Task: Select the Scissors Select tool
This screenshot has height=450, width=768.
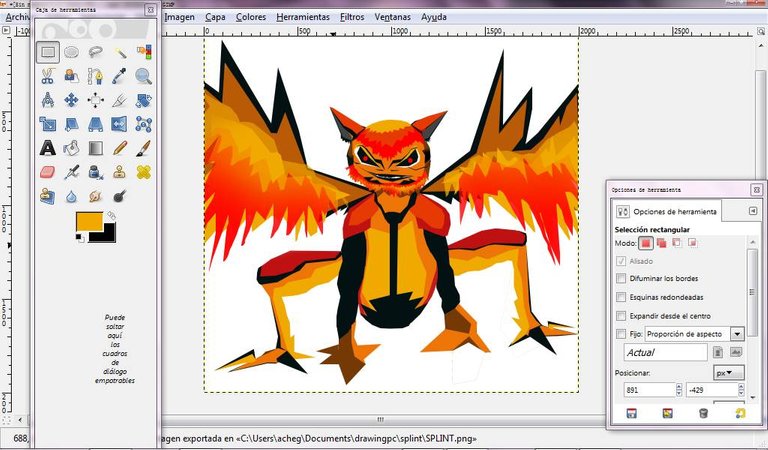Action: (x=48, y=76)
